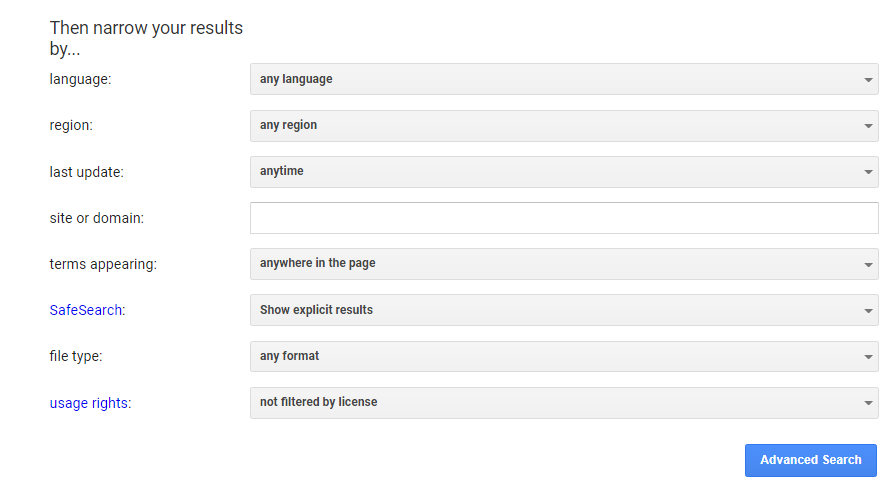Open the file type dropdown

coord(563,356)
